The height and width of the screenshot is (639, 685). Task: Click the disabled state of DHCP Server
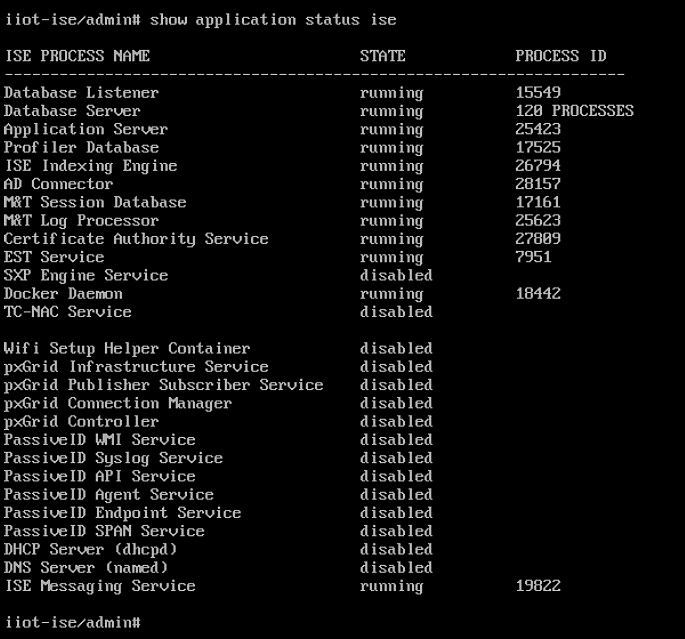396,550
